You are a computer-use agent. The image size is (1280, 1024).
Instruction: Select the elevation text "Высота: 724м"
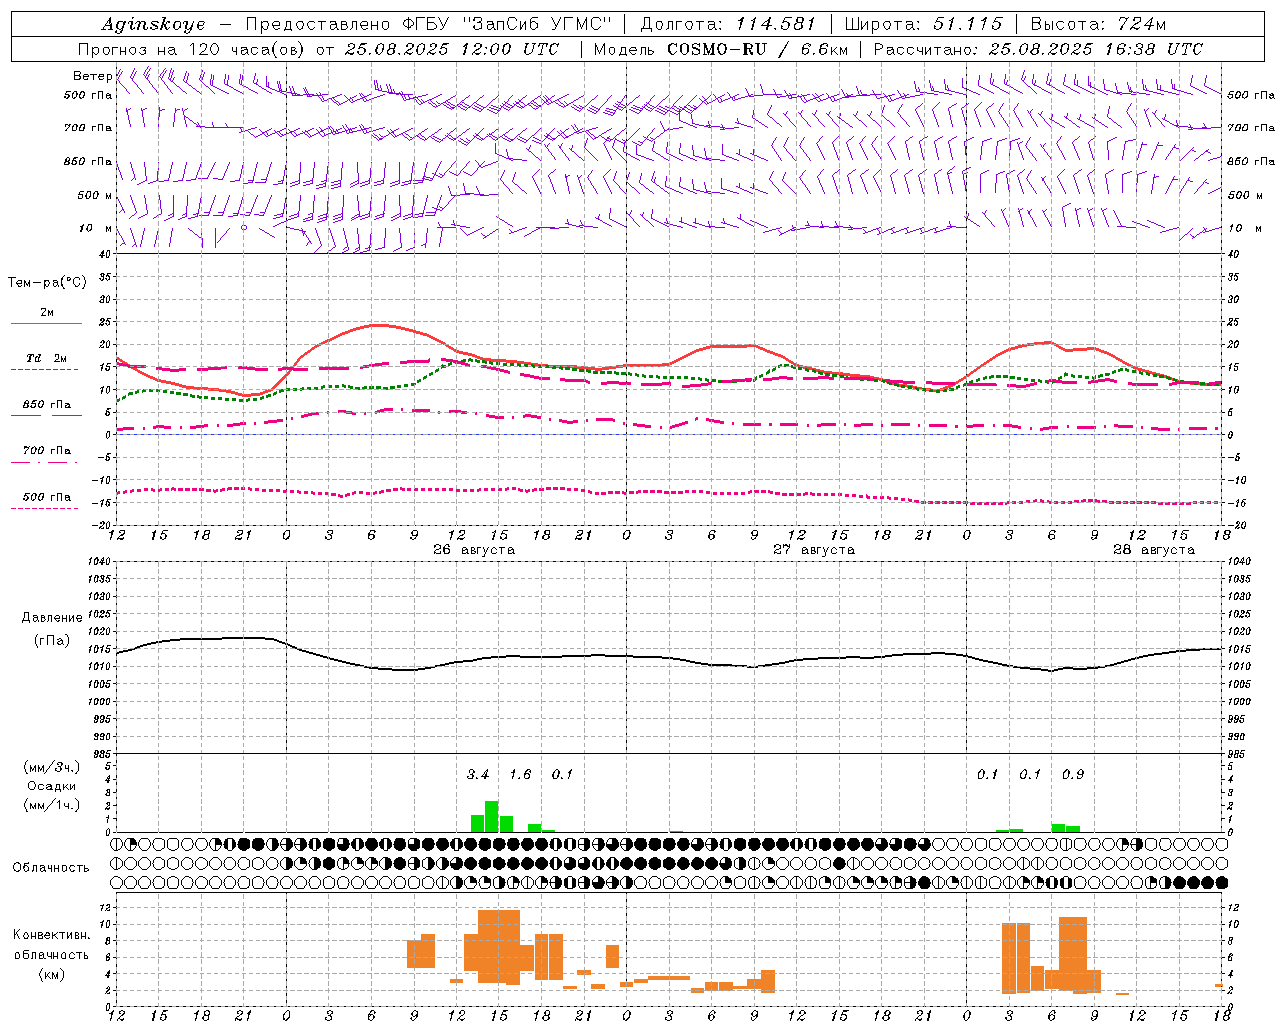coord(1098,24)
